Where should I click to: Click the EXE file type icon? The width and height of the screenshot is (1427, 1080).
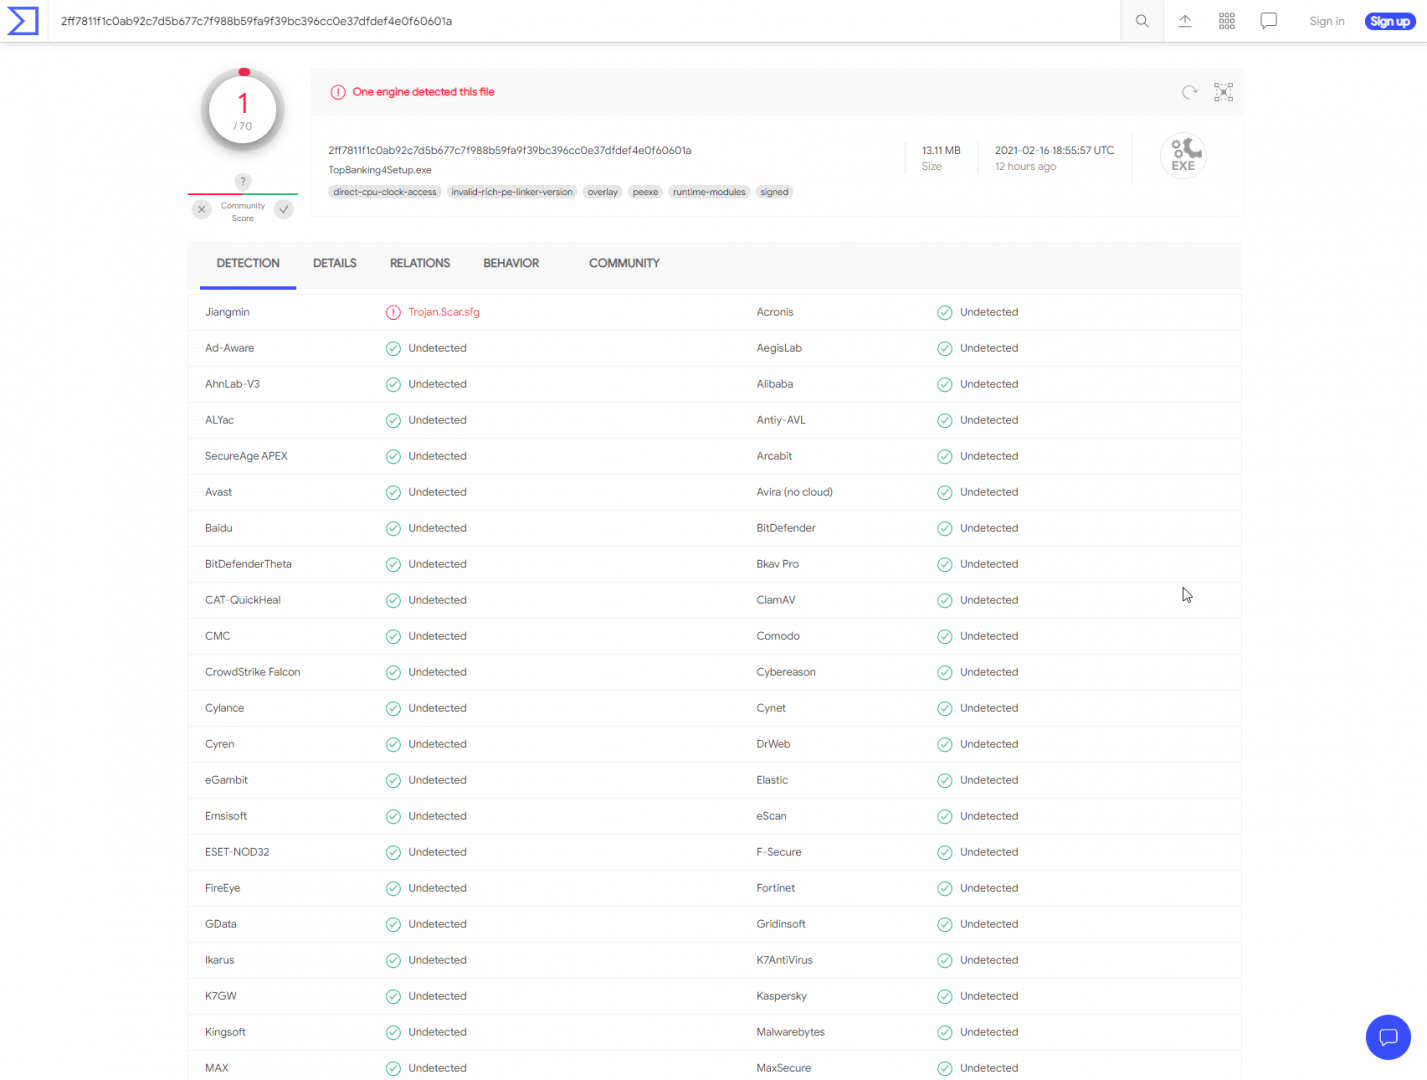[1183, 155]
